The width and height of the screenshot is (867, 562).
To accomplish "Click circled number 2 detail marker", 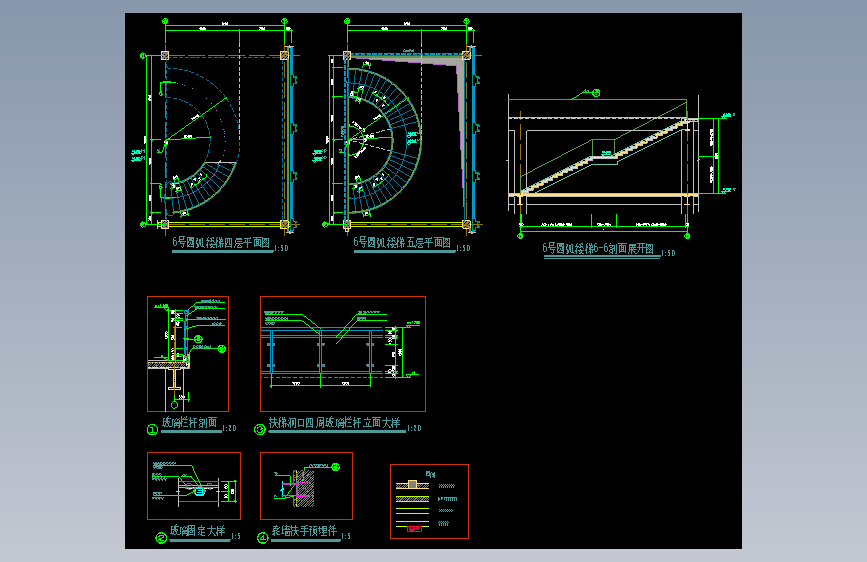I will [161, 538].
